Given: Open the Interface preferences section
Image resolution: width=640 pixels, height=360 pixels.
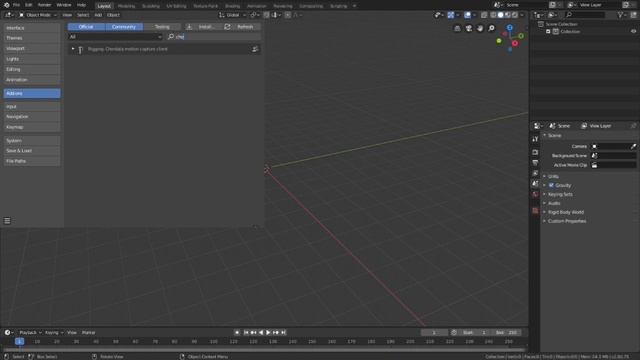Looking at the screenshot, I should [x=32, y=28].
